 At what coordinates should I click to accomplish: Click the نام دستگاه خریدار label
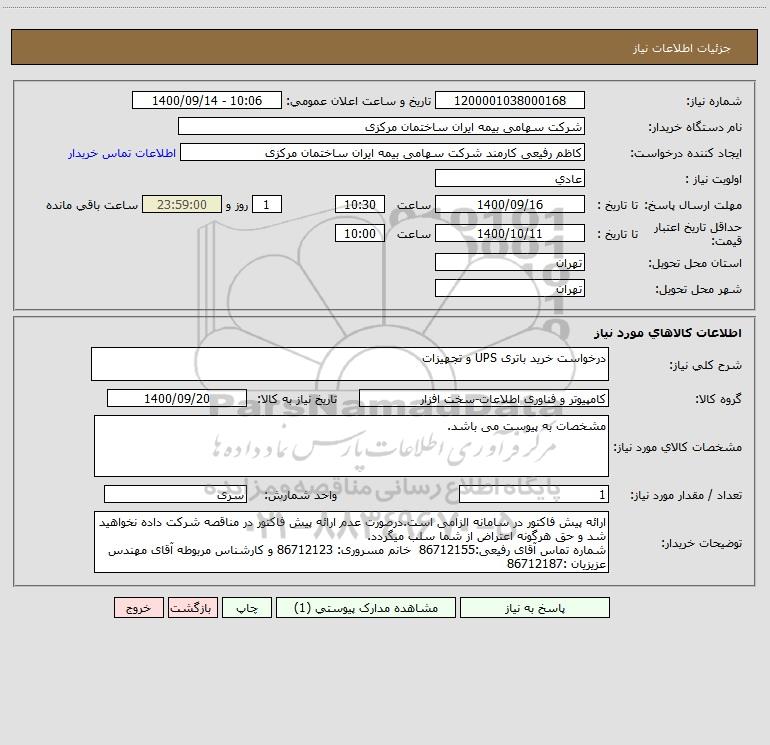(695, 128)
